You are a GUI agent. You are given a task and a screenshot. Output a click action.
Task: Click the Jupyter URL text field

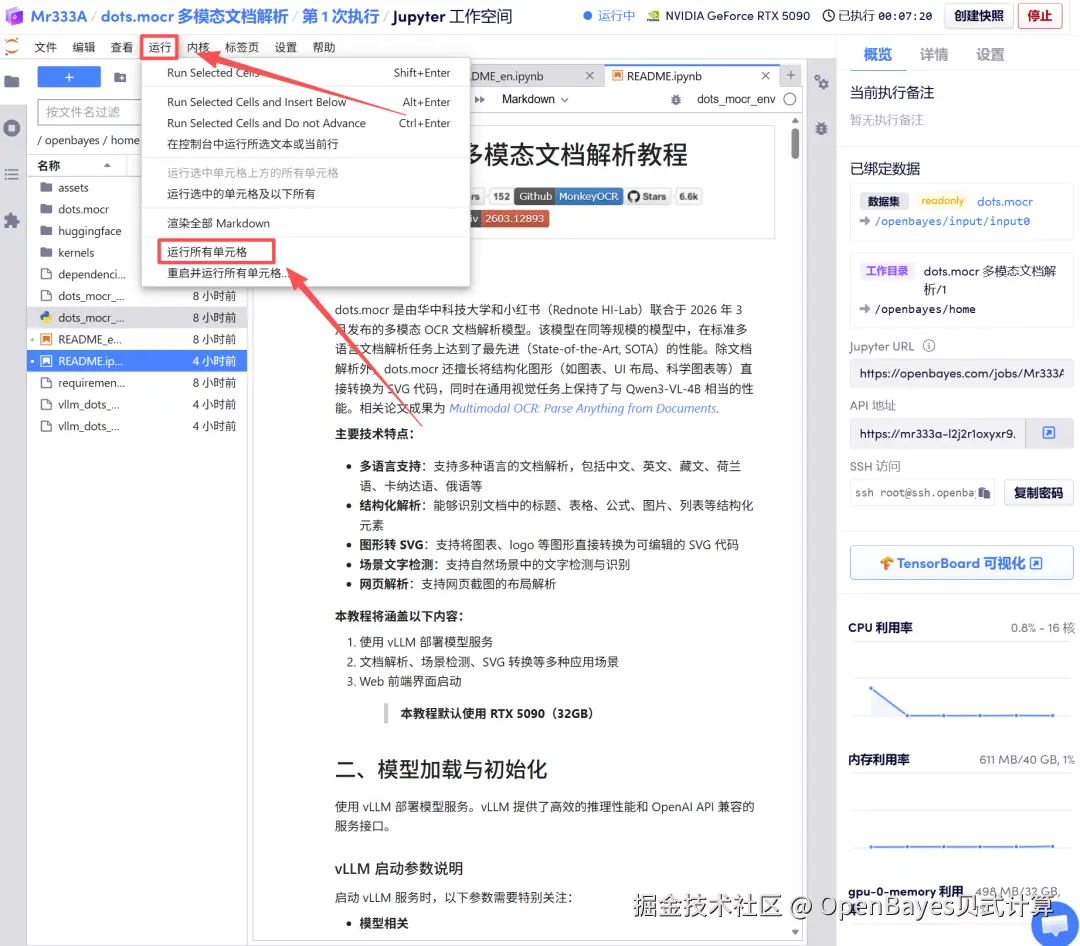pos(961,373)
